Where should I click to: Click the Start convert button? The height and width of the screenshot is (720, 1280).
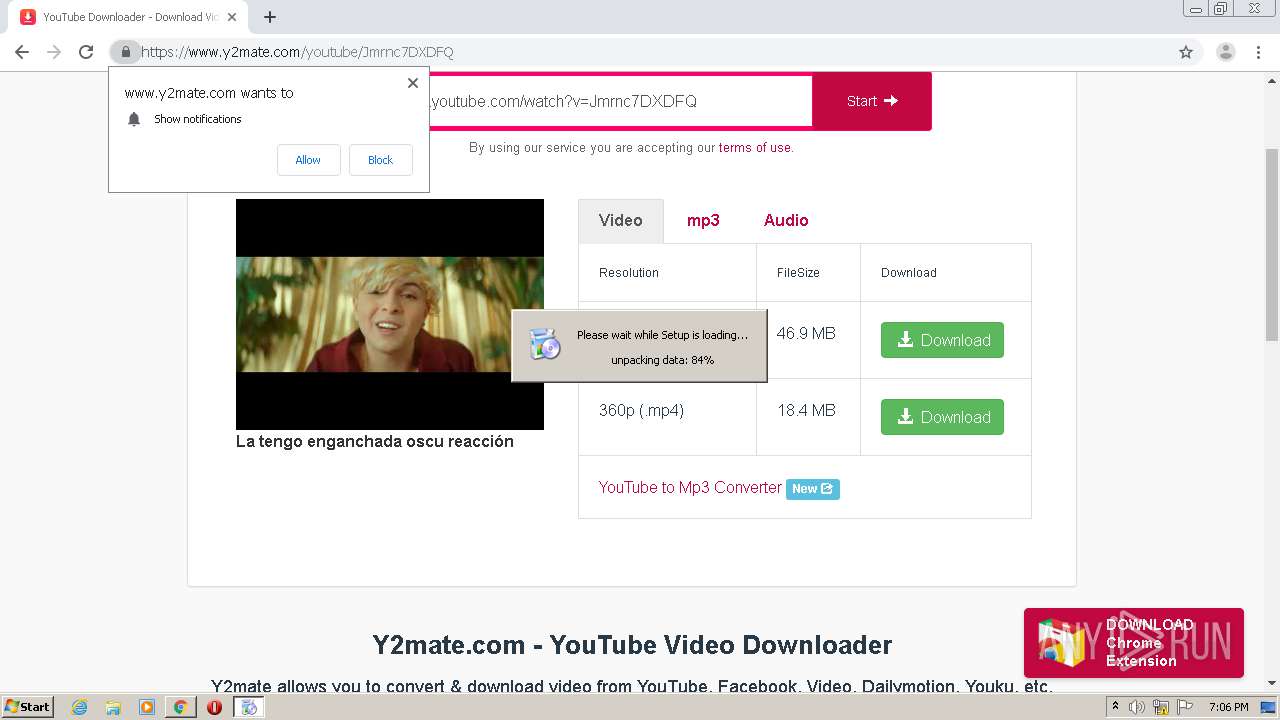[872, 101]
